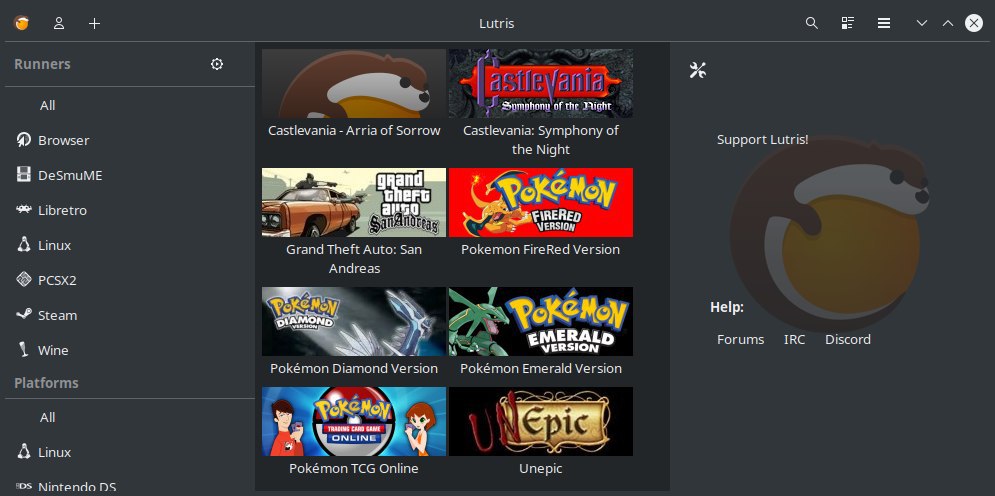Open the Support Lutris! link
The height and width of the screenshot is (496, 995).
pyautogui.click(x=762, y=140)
